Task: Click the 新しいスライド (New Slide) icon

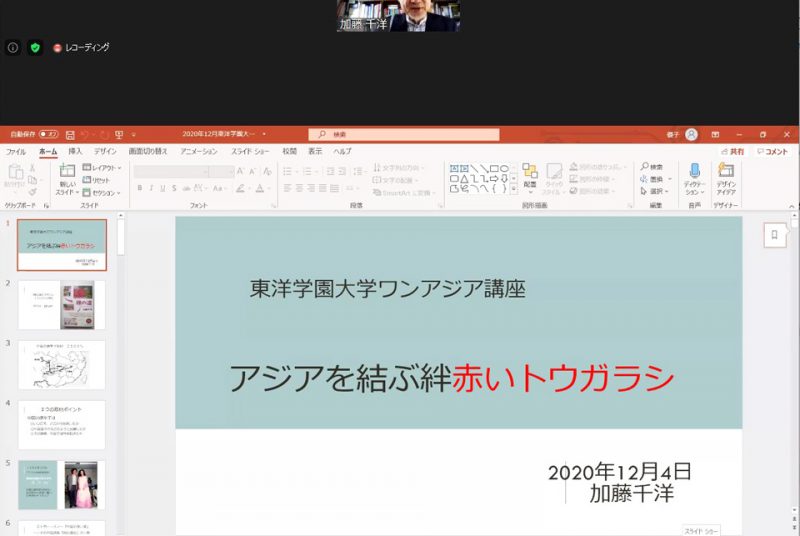Action: tap(67, 170)
